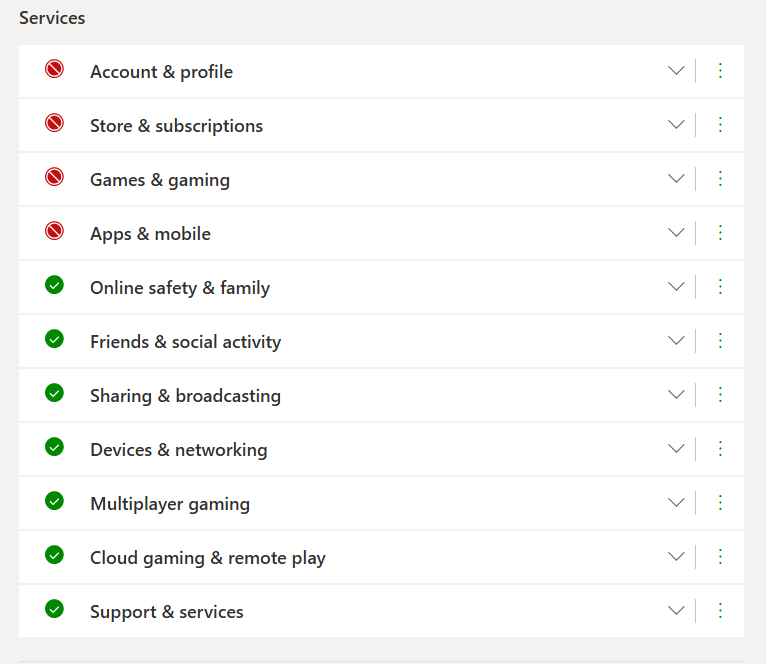Click the green check icon beside Multiplayer gaming
Viewport: 766px width, 664px height.
[54, 501]
